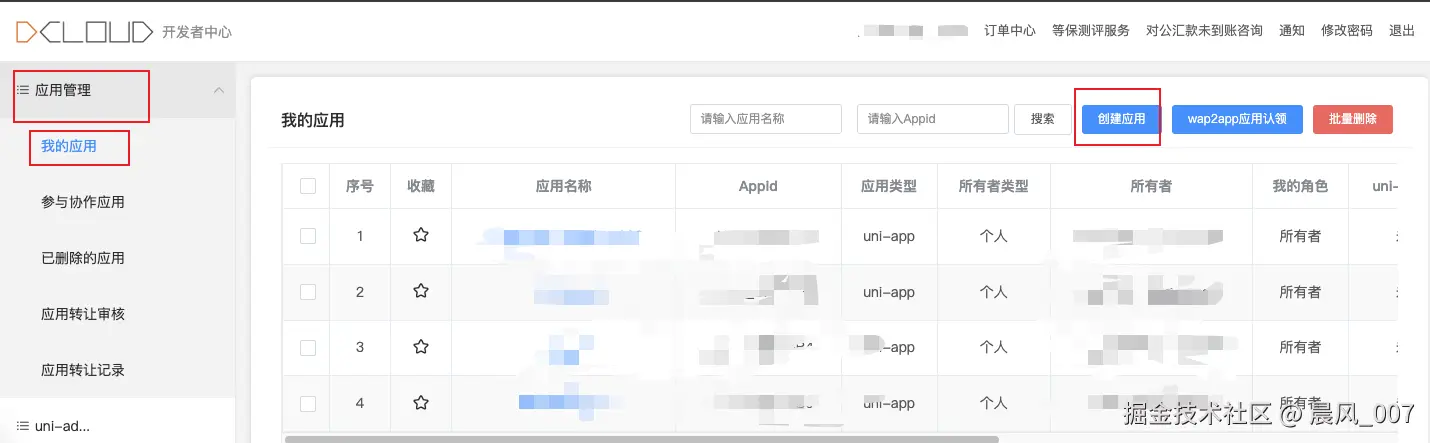Click the 我的角色 column header
The image size is (1430, 443).
pyautogui.click(x=1300, y=186)
